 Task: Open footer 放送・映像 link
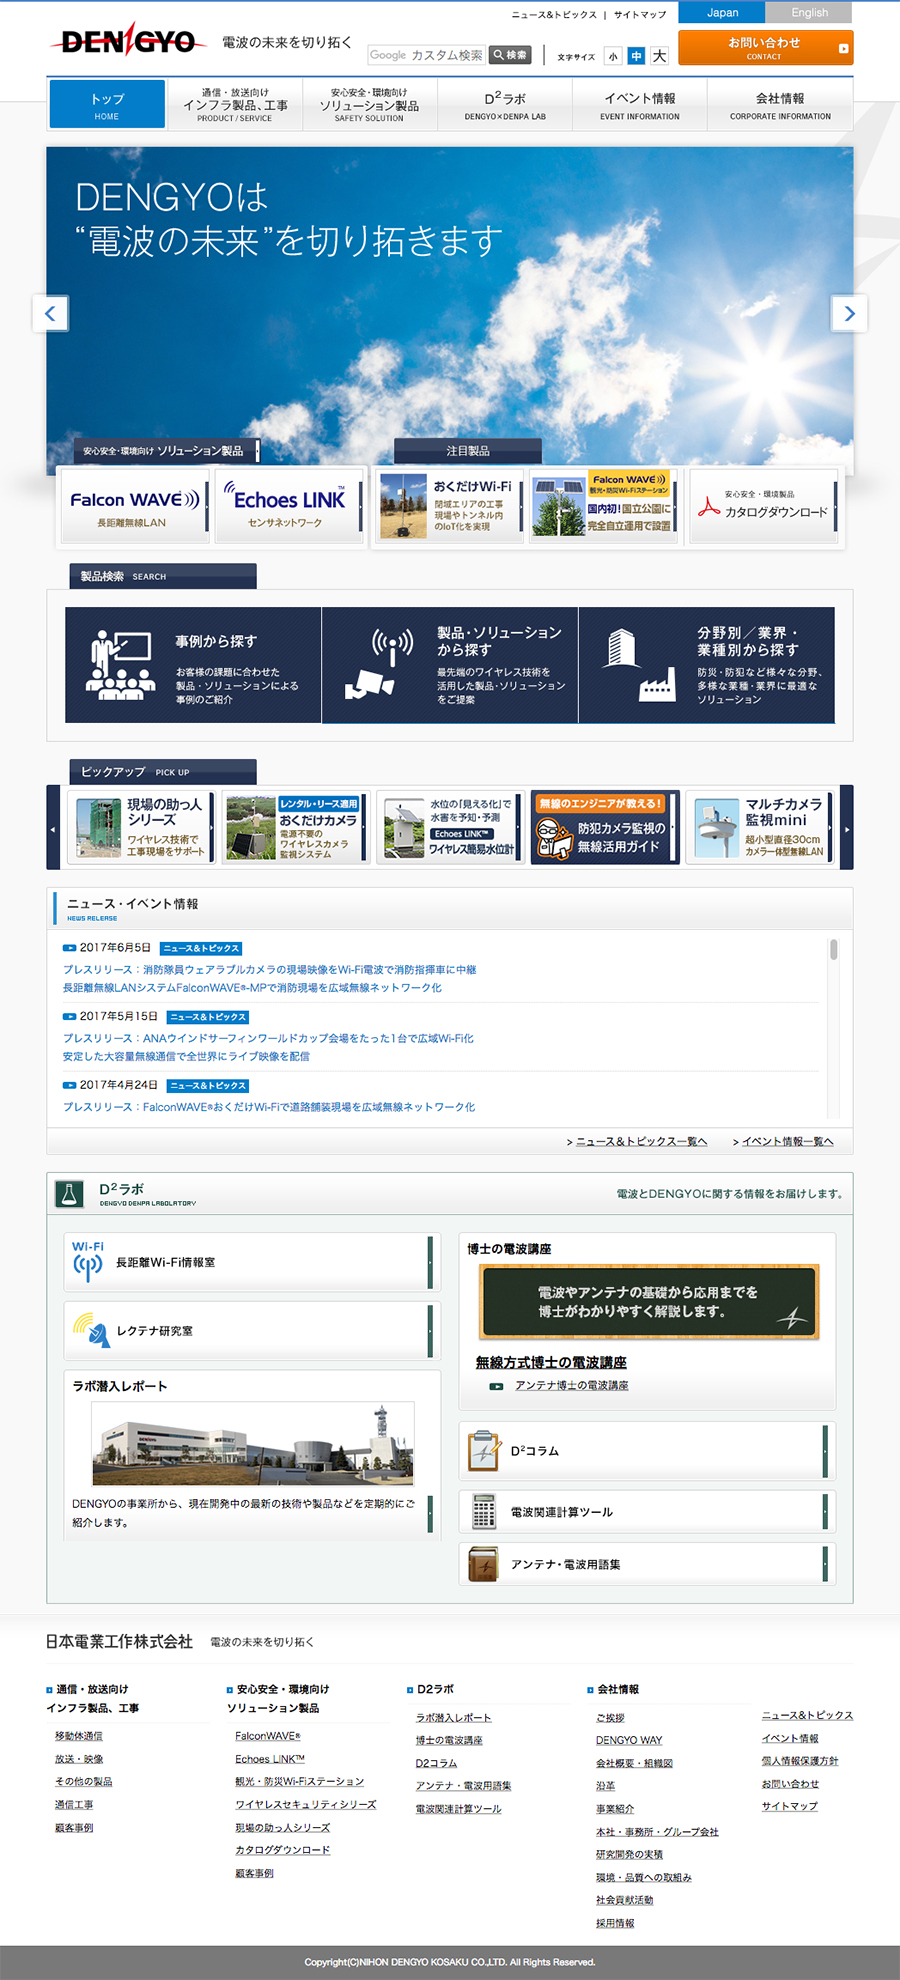click(x=79, y=1759)
